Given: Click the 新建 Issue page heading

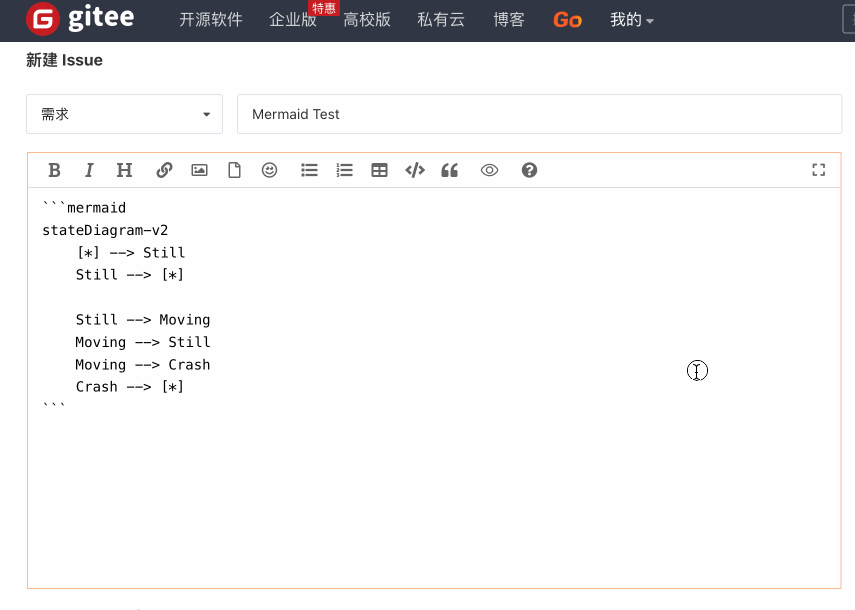Looking at the screenshot, I should pyautogui.click(x=64, y=60).
